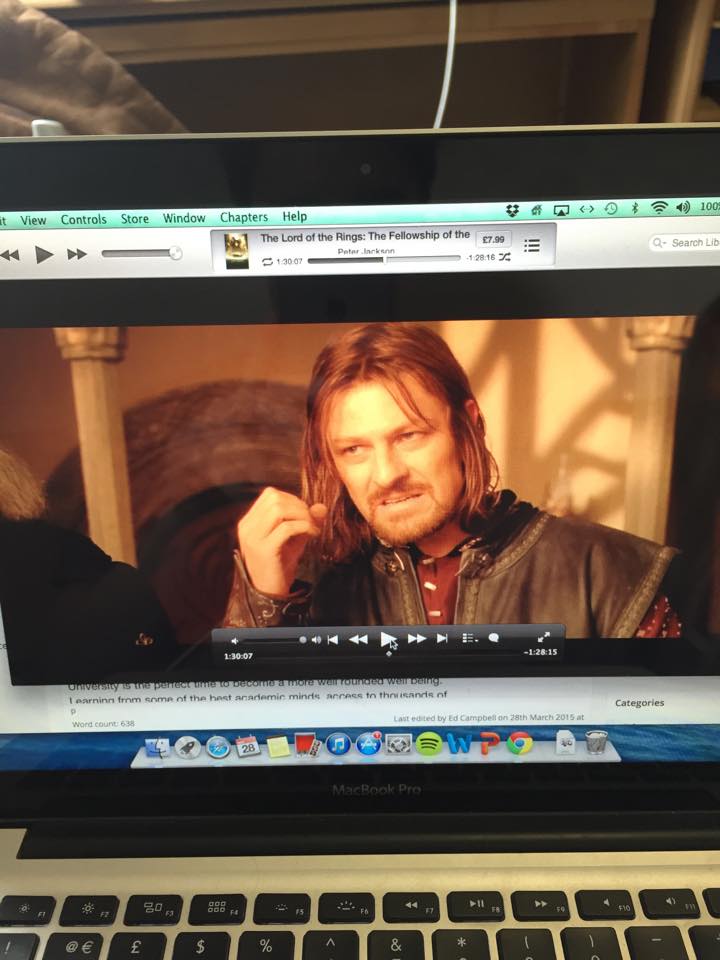Toggle the repeat icon in iTunes display

[267, 261]
